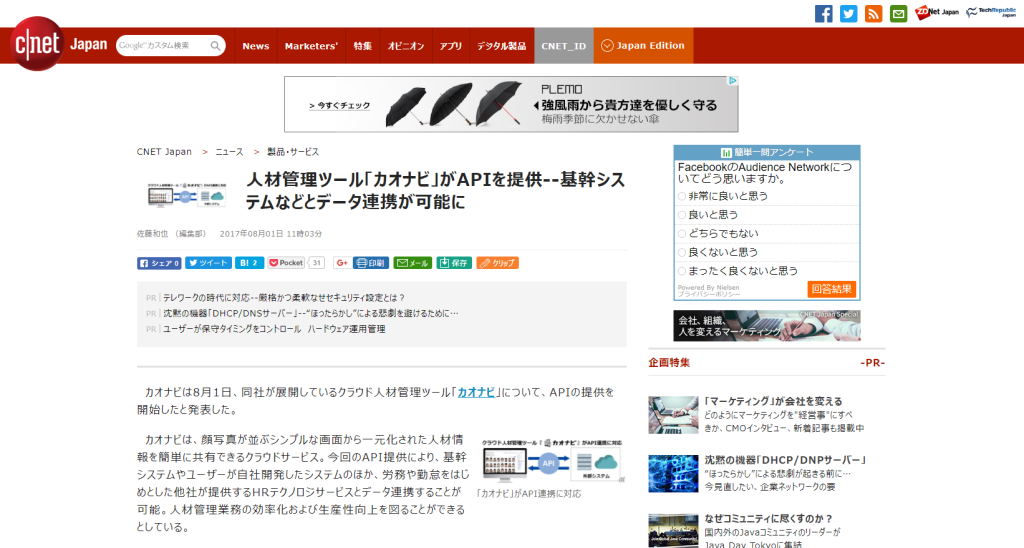The image size is (1024, 548).
Task: Open the Facebook icon in header
Action: 824,14
